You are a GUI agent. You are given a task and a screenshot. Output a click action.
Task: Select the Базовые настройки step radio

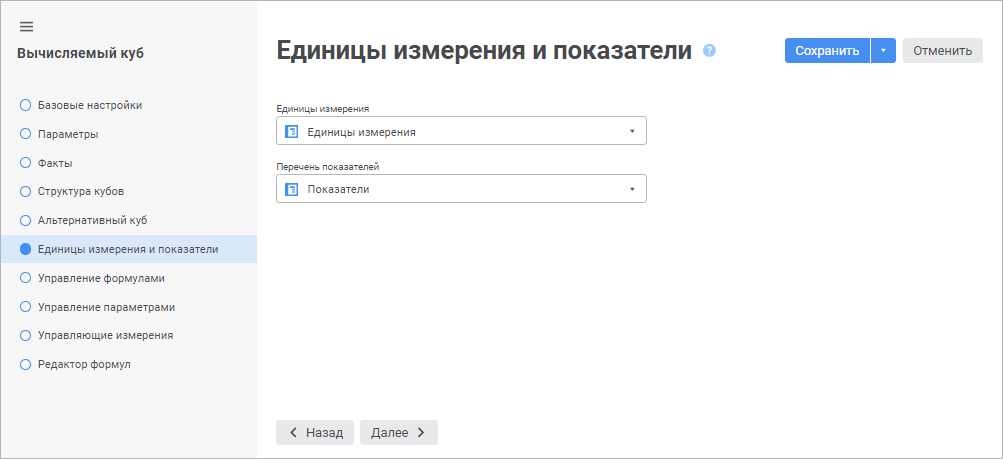point(26,105)
